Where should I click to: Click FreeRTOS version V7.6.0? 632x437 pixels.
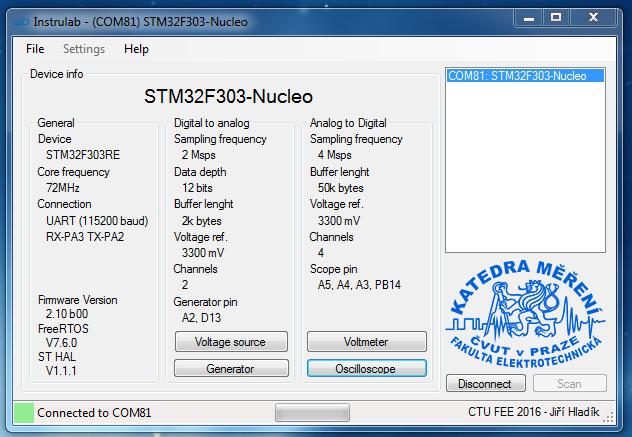(61, 343)
